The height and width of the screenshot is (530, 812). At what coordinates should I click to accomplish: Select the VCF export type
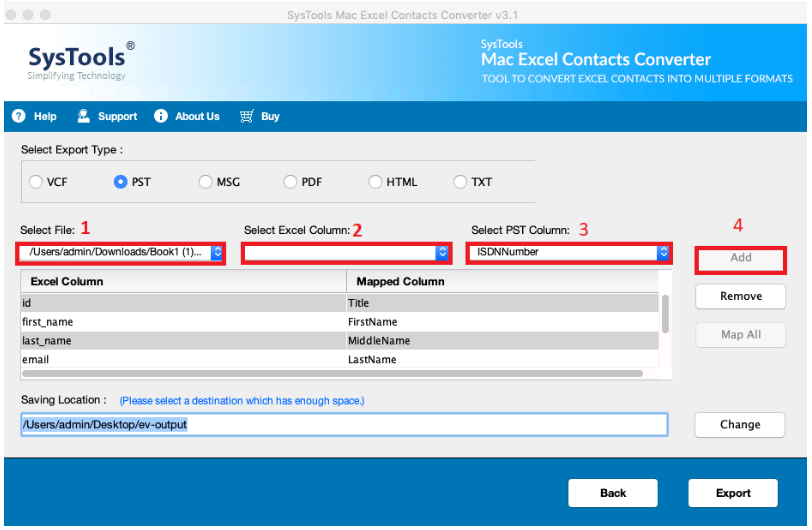[36, 182]
